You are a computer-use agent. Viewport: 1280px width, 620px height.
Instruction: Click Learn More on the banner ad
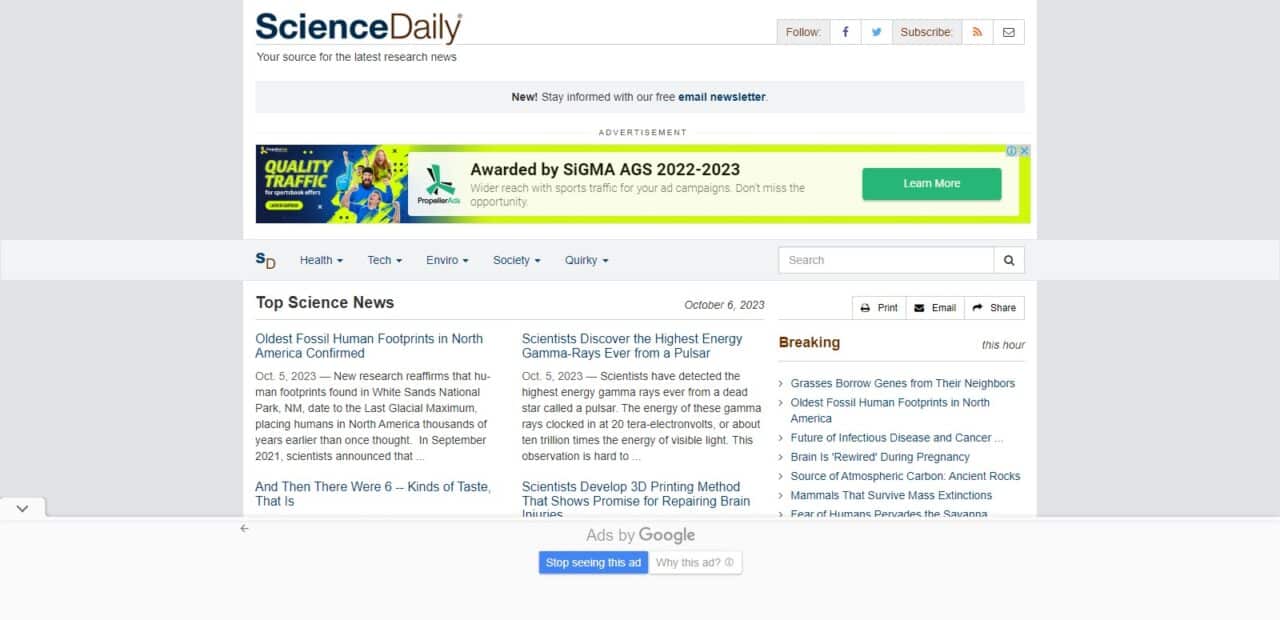pos(932,184)
